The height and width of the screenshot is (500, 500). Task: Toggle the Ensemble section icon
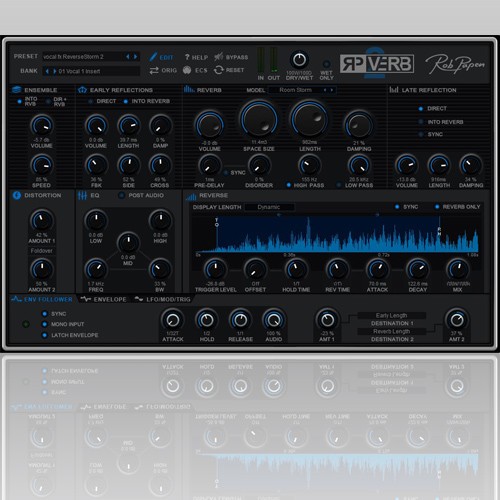coord(16,90)
